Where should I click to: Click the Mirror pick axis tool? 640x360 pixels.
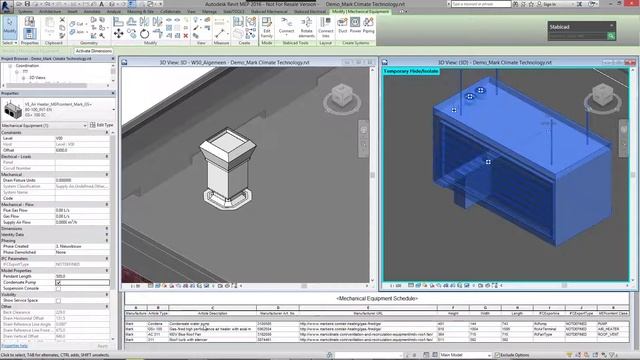click(x=144, y=21)
